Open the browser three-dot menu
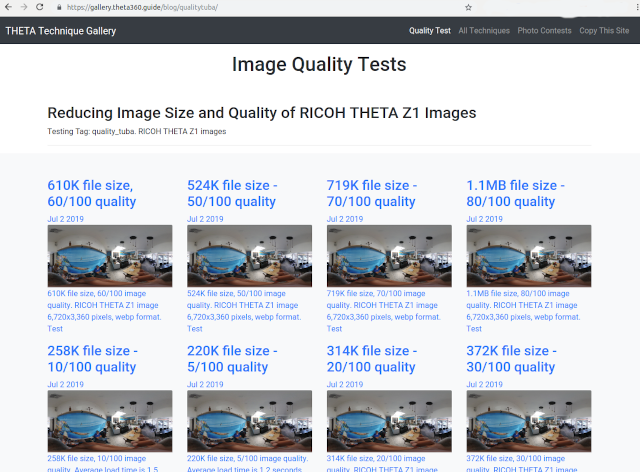This screenshot has height=472, width=640. [637, 7]
